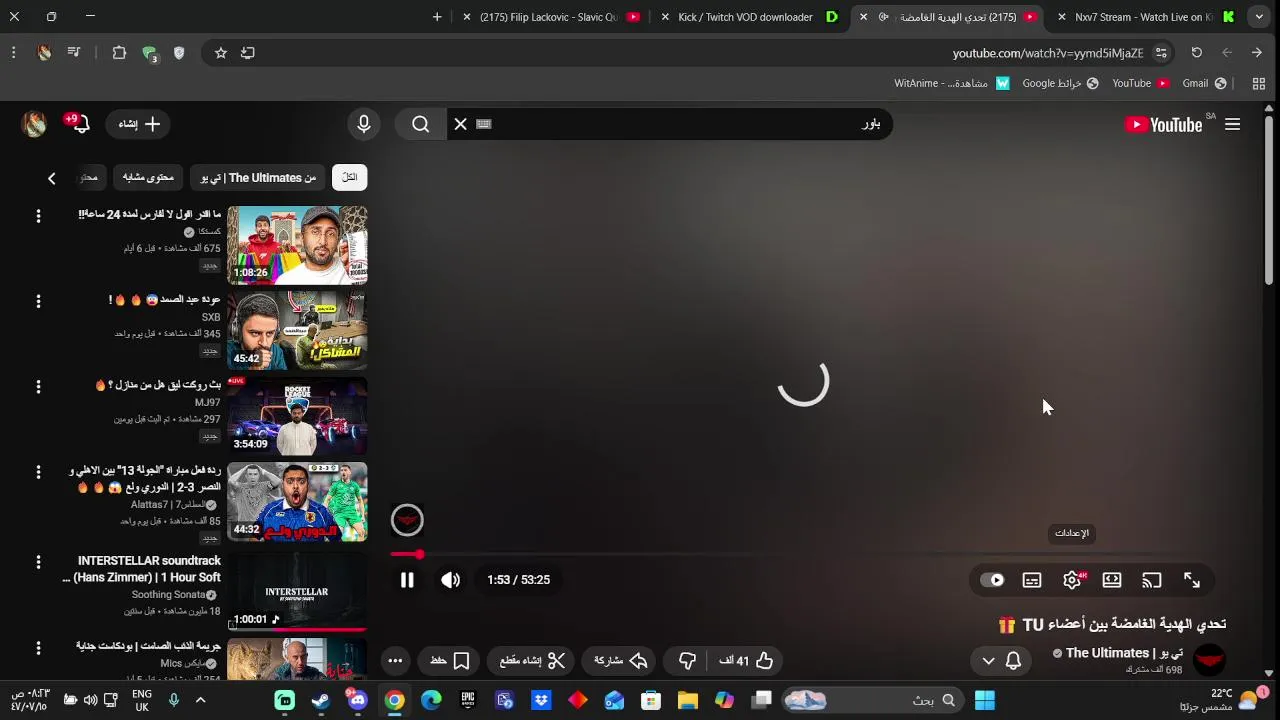Open the 1:08:26 video thumbnail
Image resolution: width=1280 pixels, height=720 pixels.
point(297,245)
